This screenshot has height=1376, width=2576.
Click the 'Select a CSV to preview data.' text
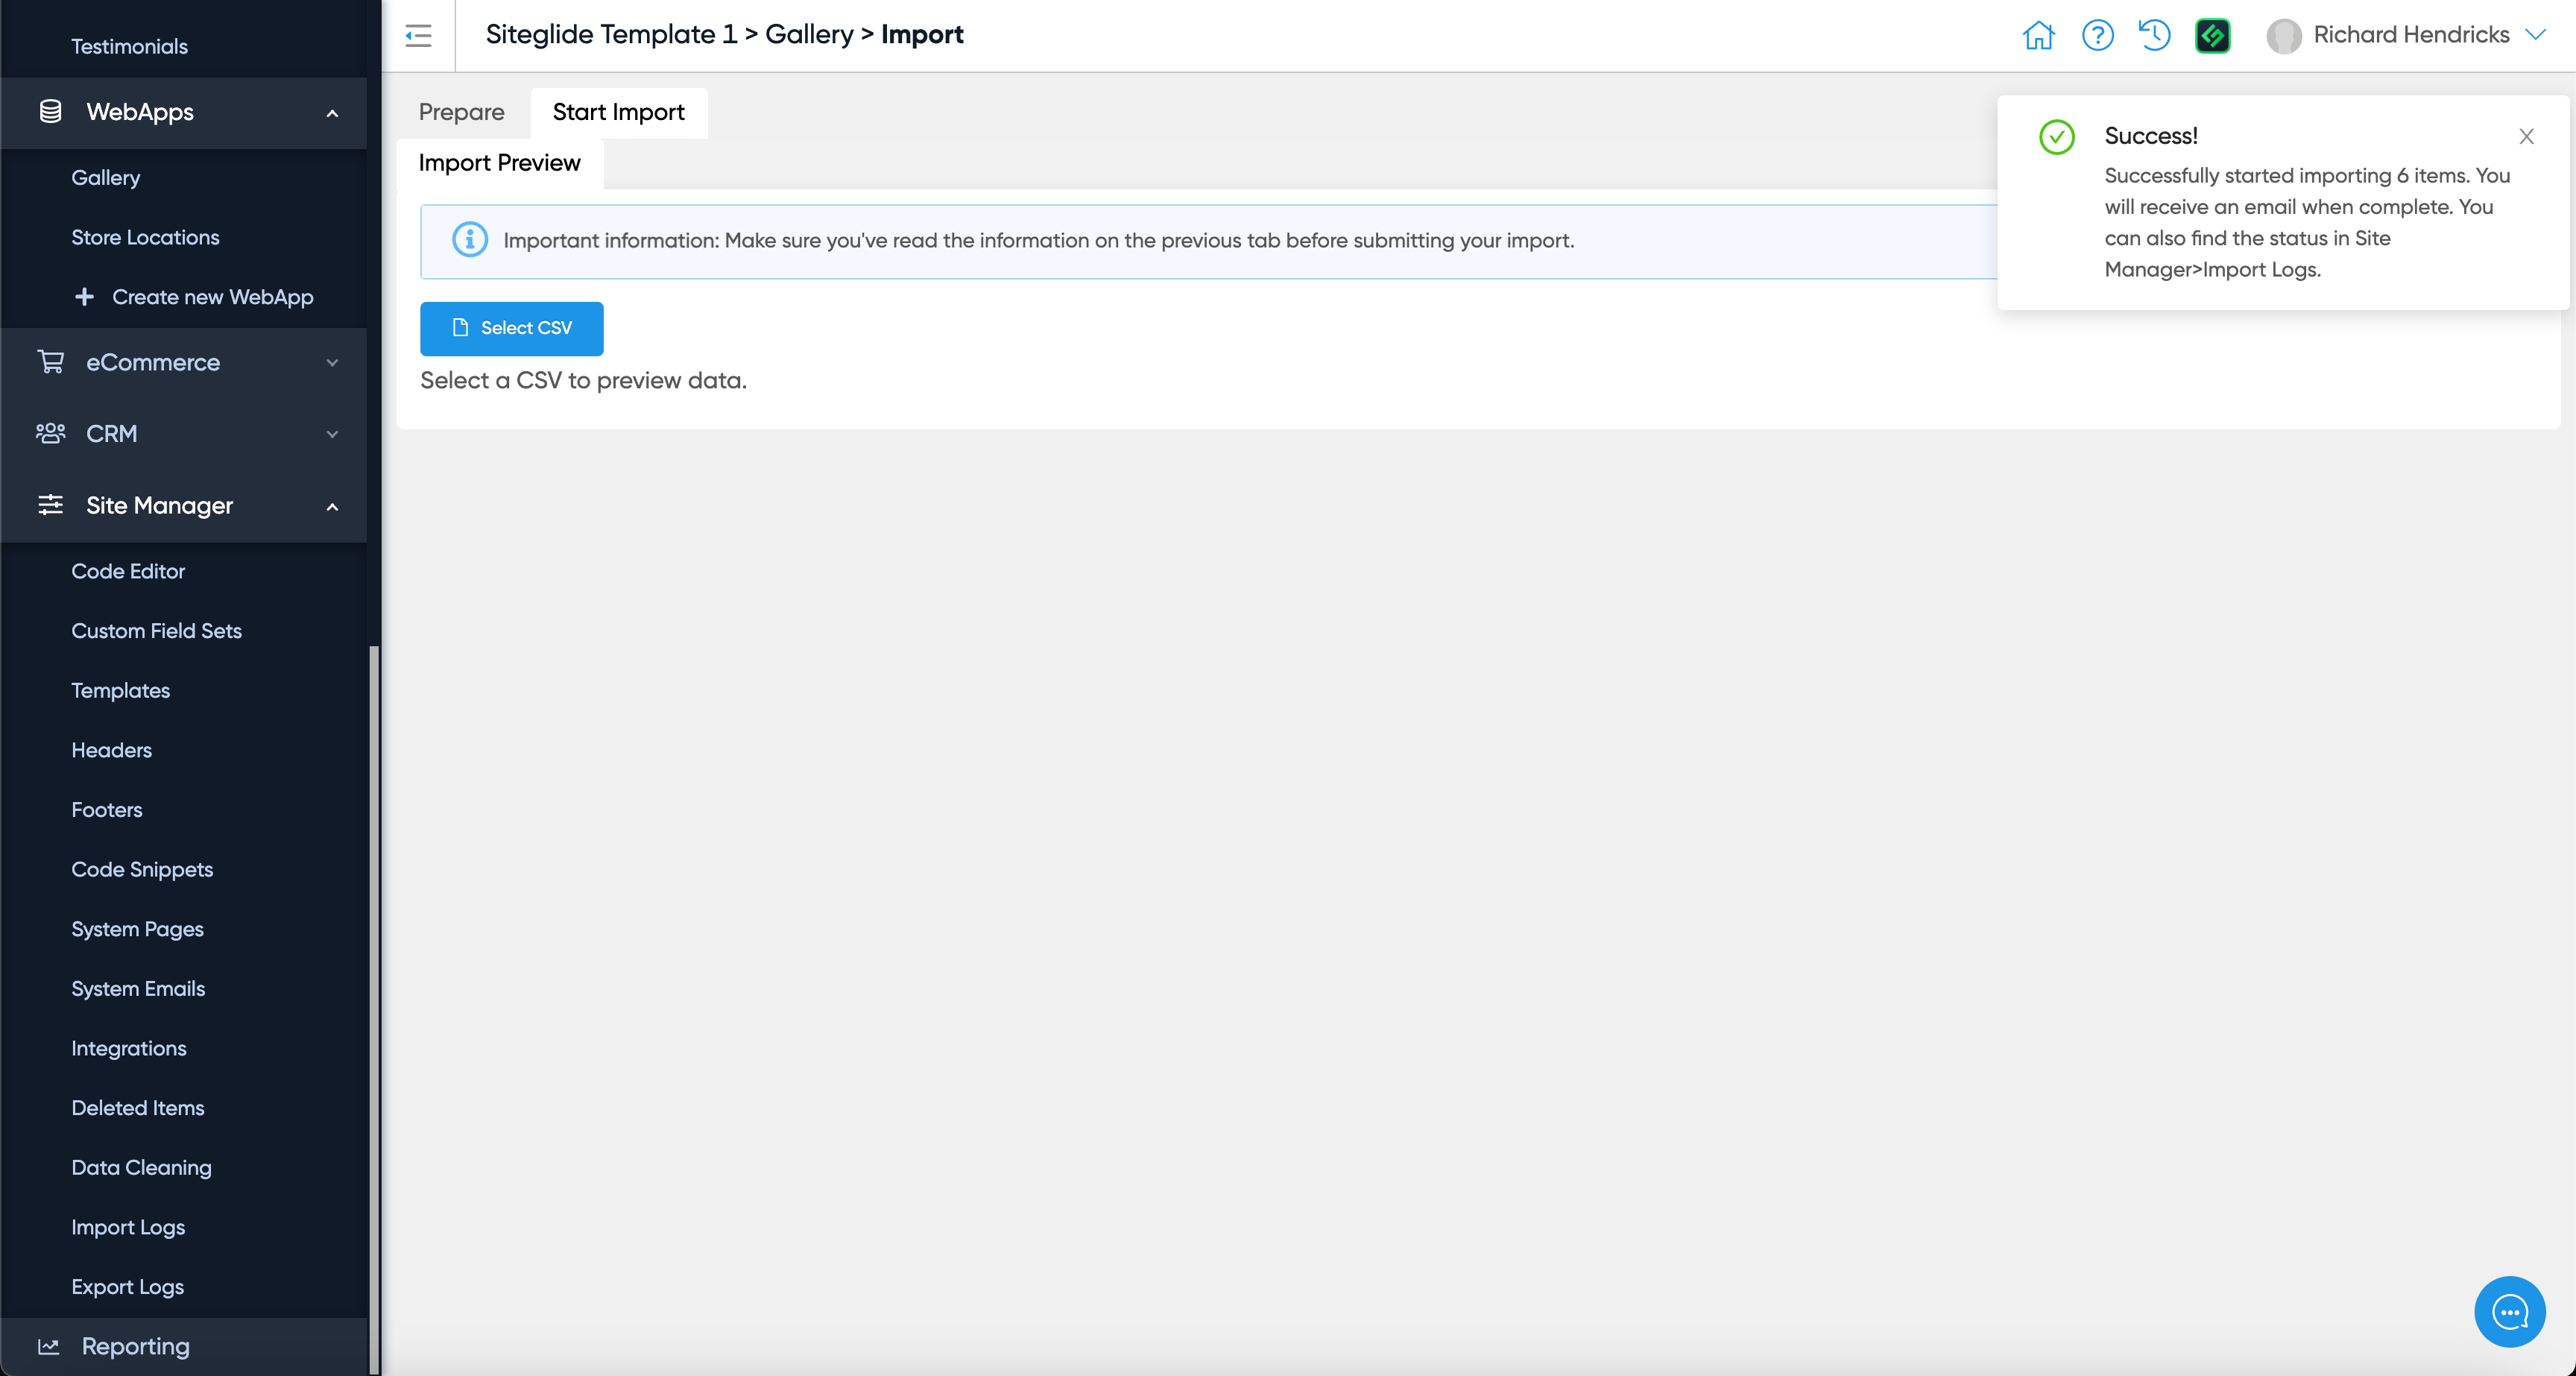point(583,381)
